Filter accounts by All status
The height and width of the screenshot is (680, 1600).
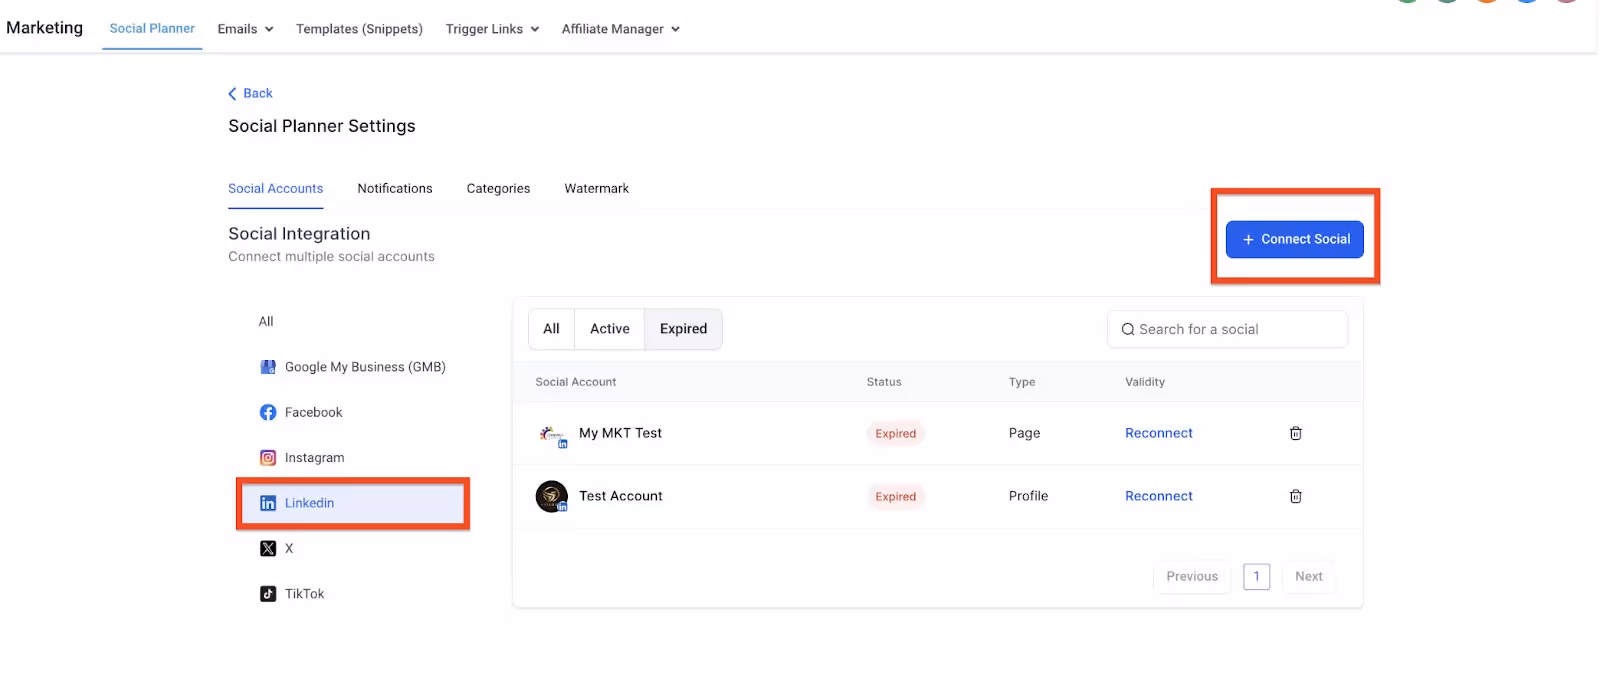tap(551, 329)
